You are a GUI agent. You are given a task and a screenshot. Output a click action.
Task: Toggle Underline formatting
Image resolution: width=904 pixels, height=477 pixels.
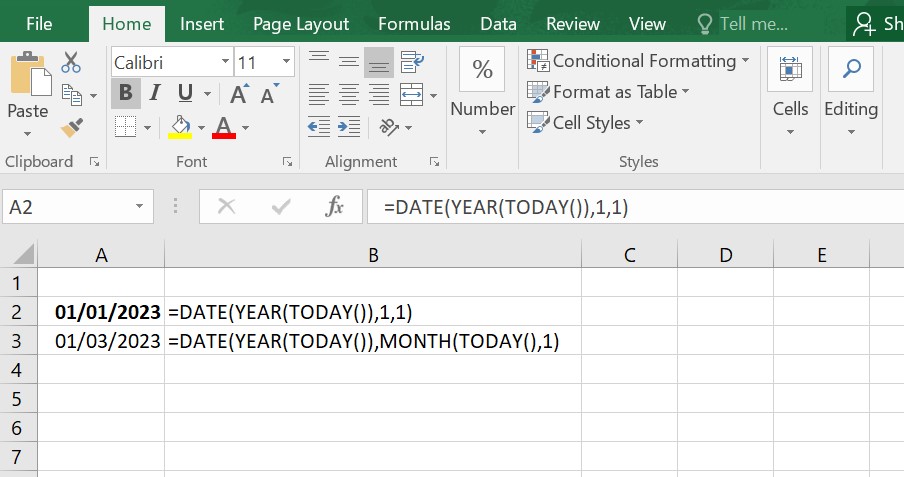pos(185,93)
